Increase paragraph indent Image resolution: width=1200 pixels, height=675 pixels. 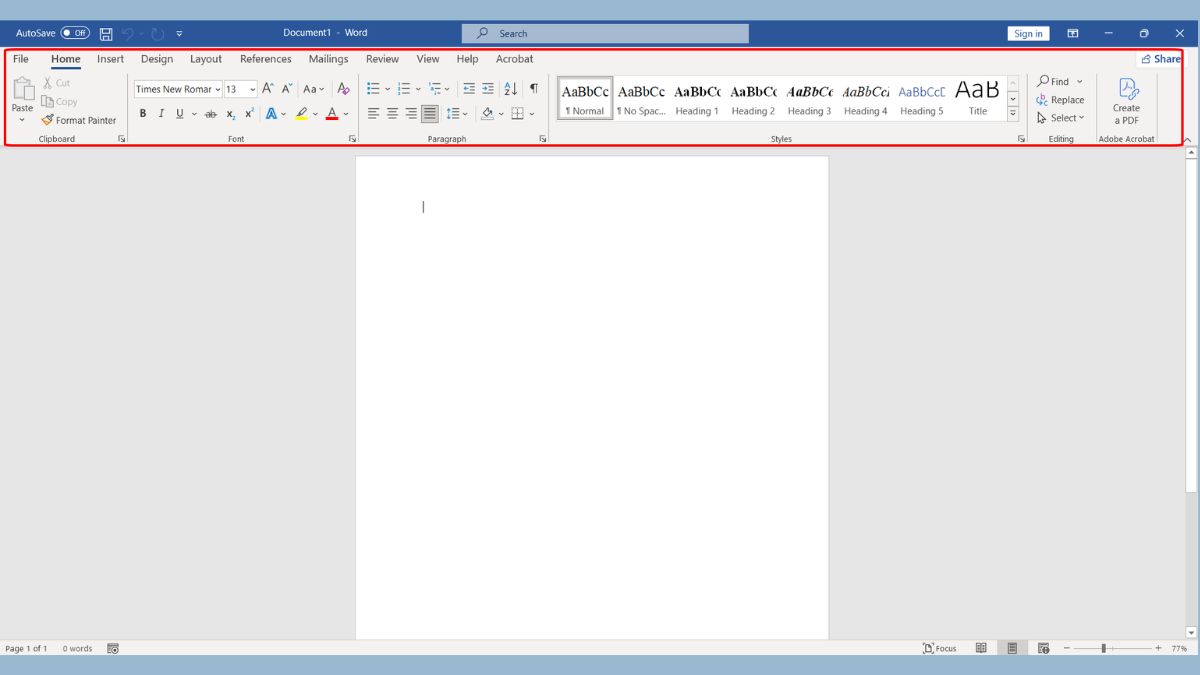[x=488, y=89]
